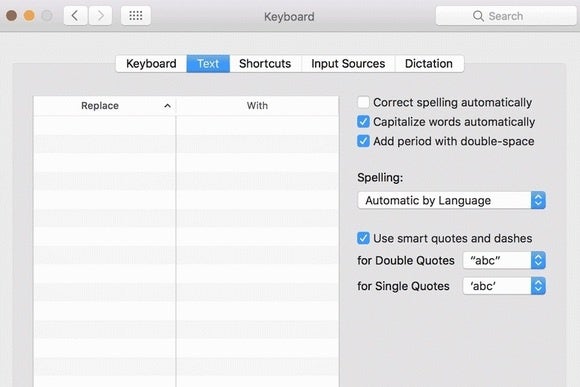Image resolution: width=580 pixels, height=387 pixels.
Task: Click in the Search field
Action: point(506,16)
